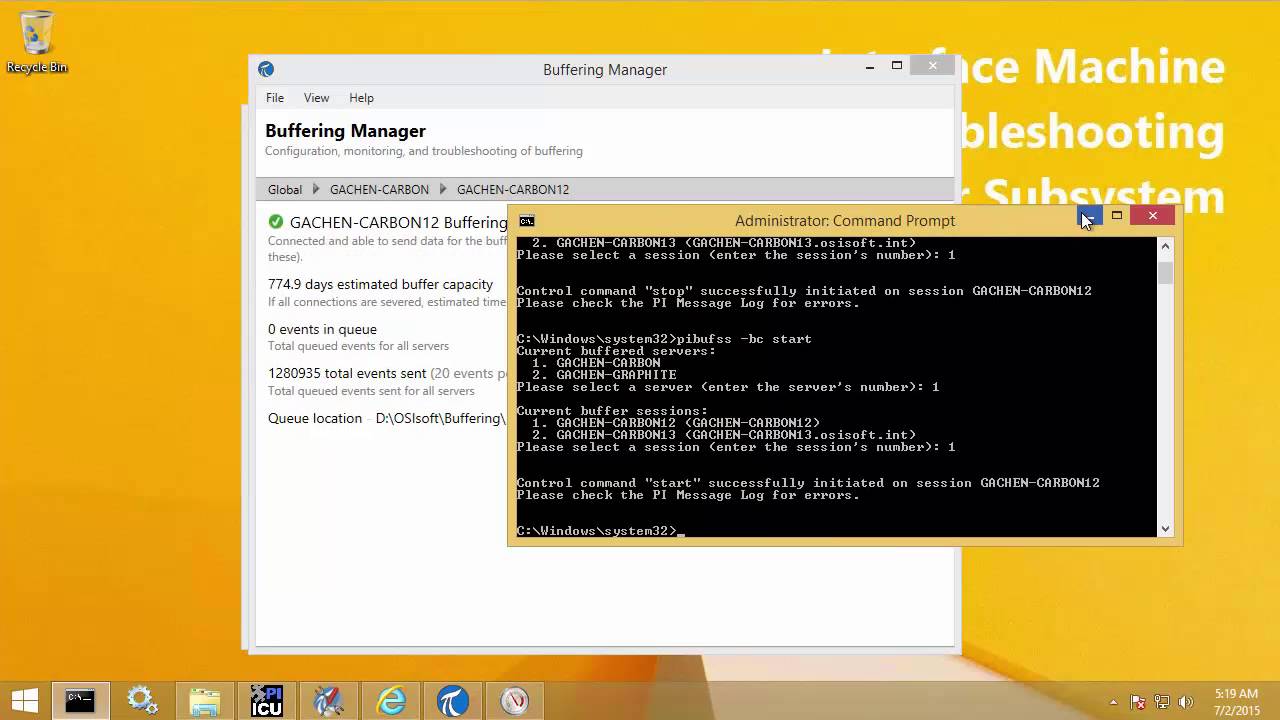Expand the arrow after the Global breadcrumb
The height and width of the screenshot is (720, 1280).
coord(316,189)
